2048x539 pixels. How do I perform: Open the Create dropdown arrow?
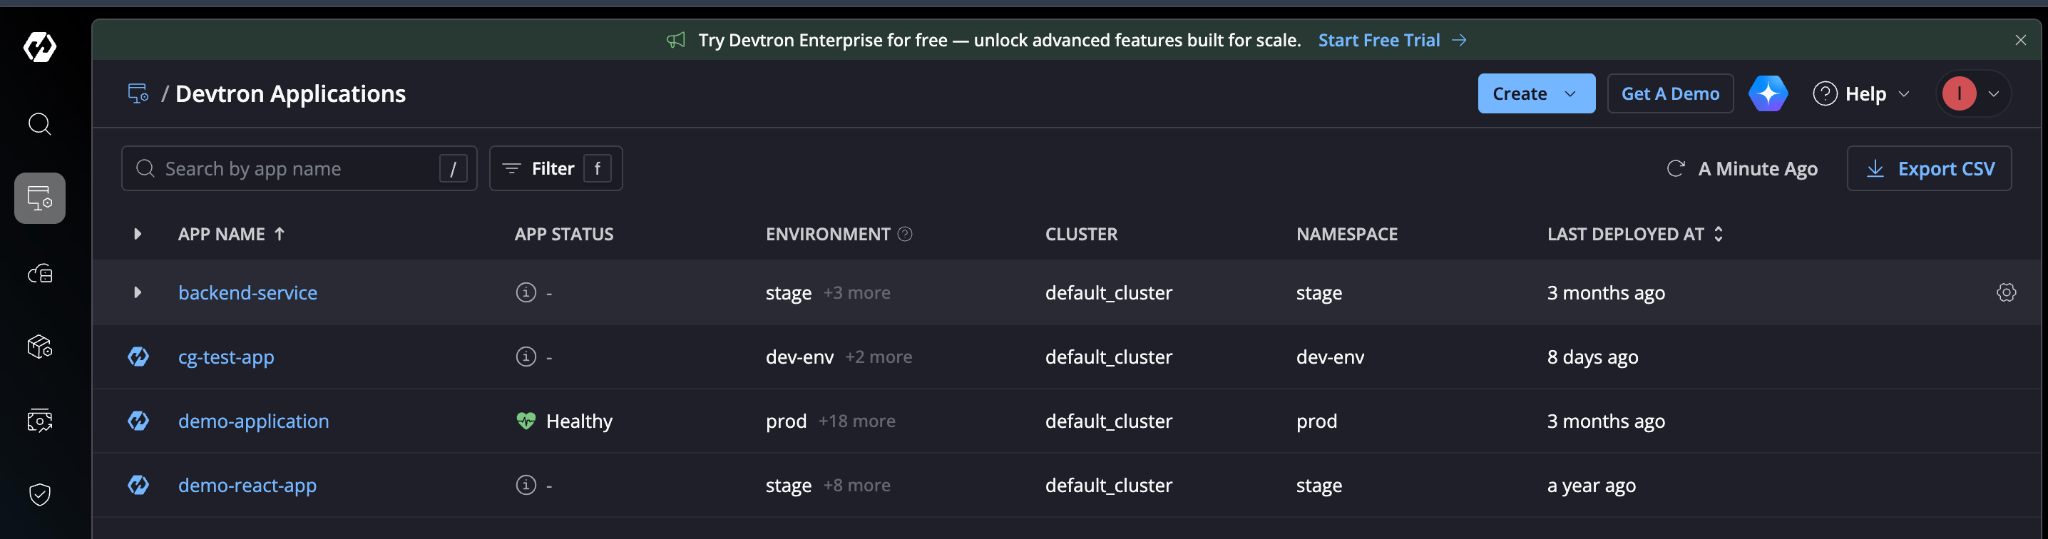(x=1570, y=94)
